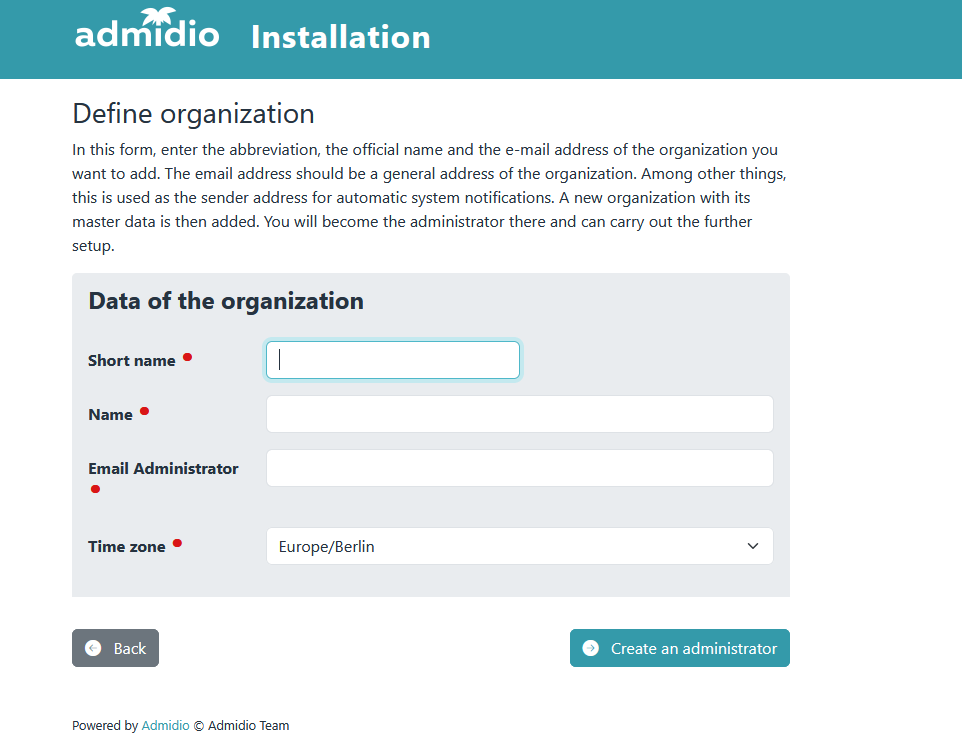962x755 pixels.
Task: Click the Name text field
Action: [519, 414]
